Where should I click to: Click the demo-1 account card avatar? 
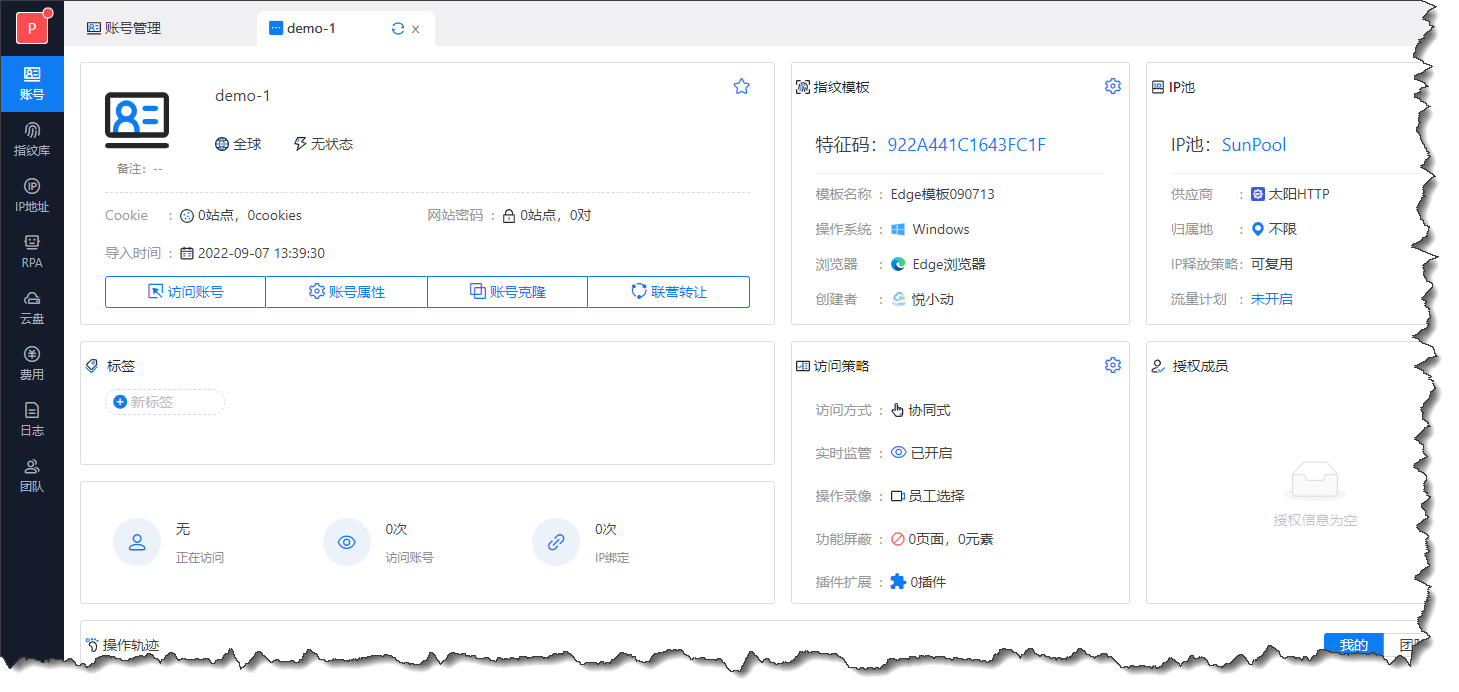[x=137, y=120]
